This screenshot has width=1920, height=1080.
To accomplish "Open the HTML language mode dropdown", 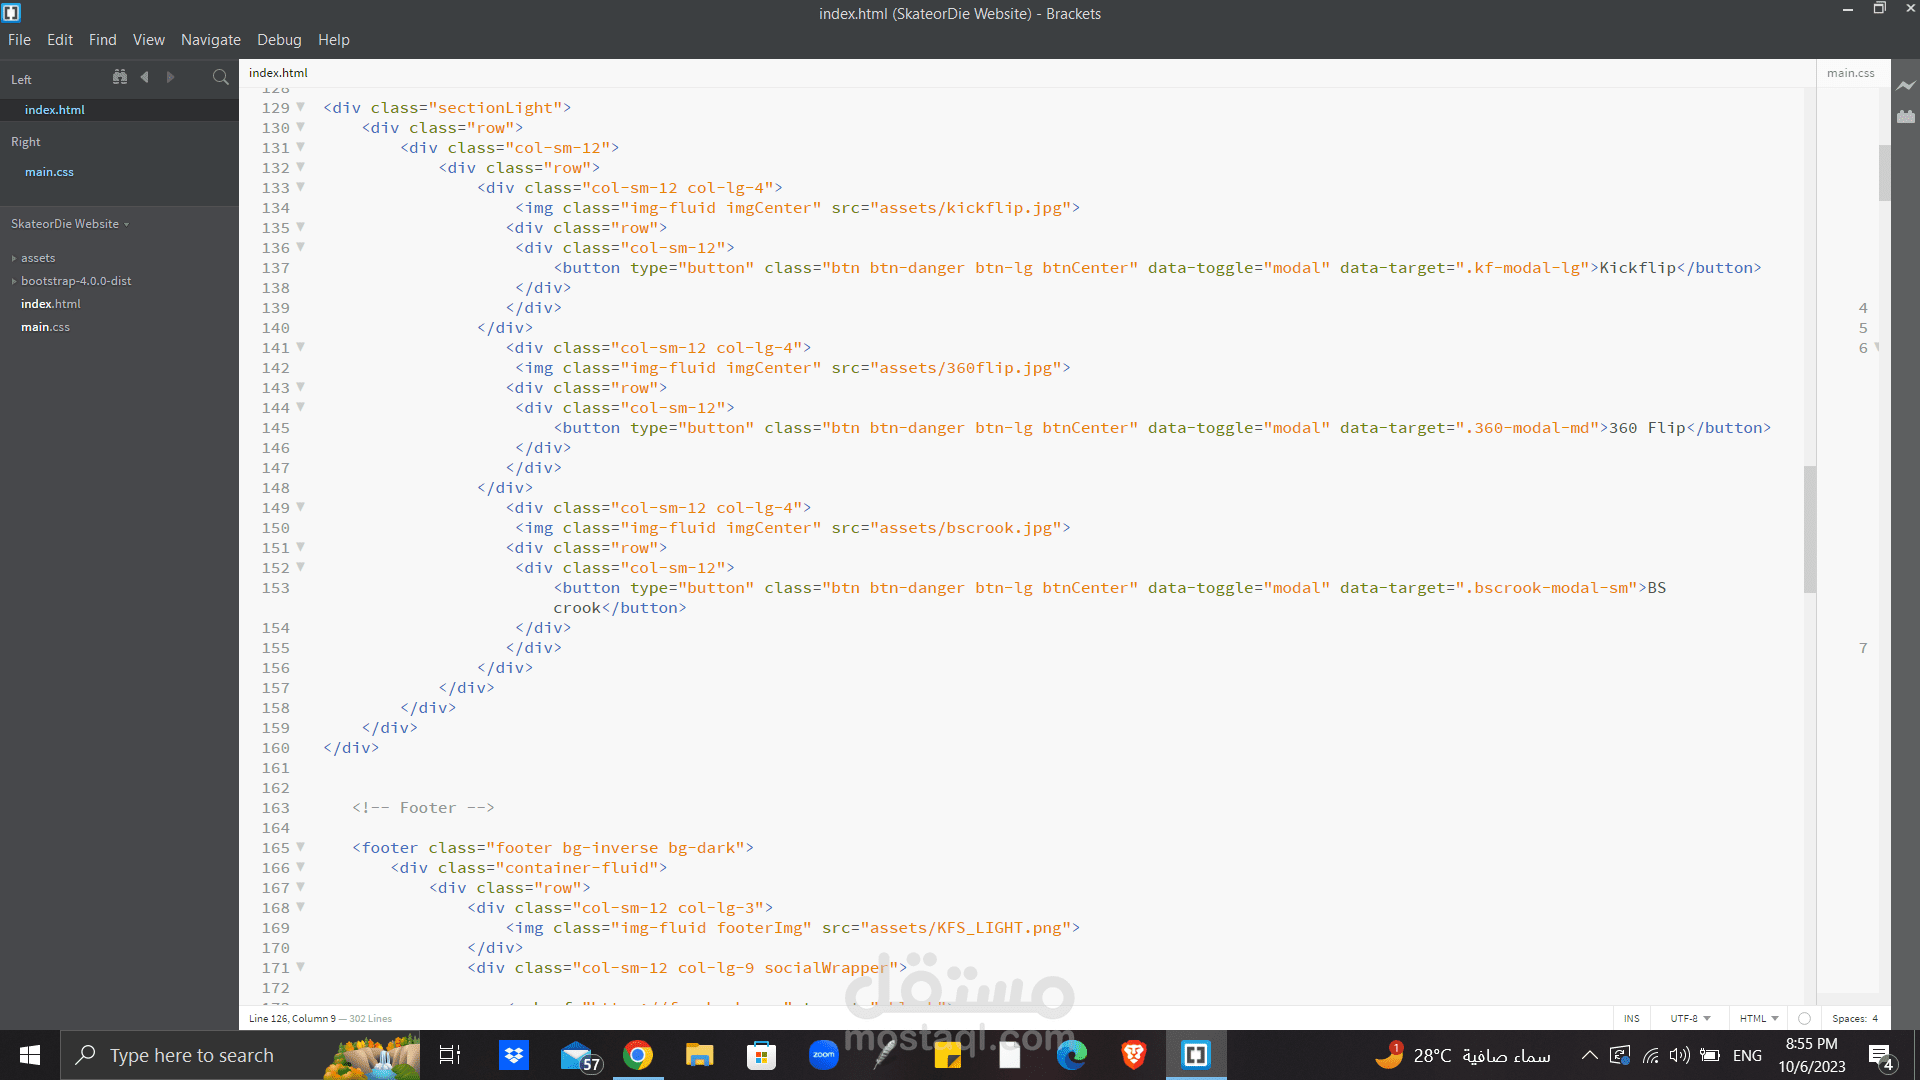I will coord(1759,1018).
